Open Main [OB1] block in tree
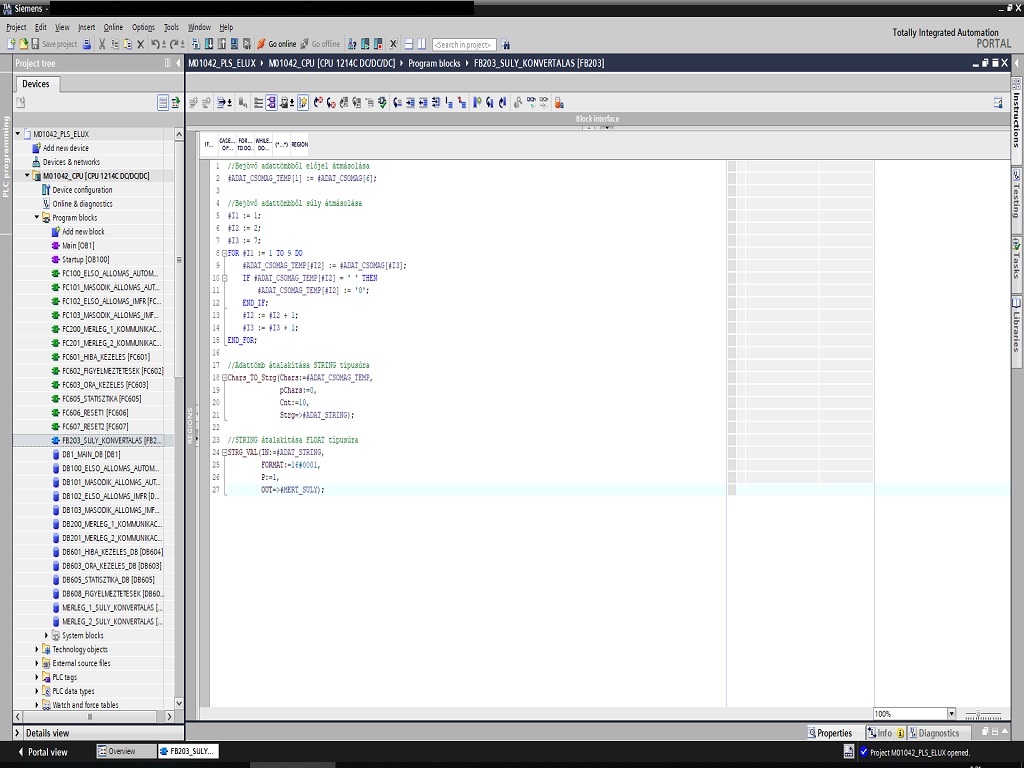This screenshot has width=1024, height=768. click(78, 246)
